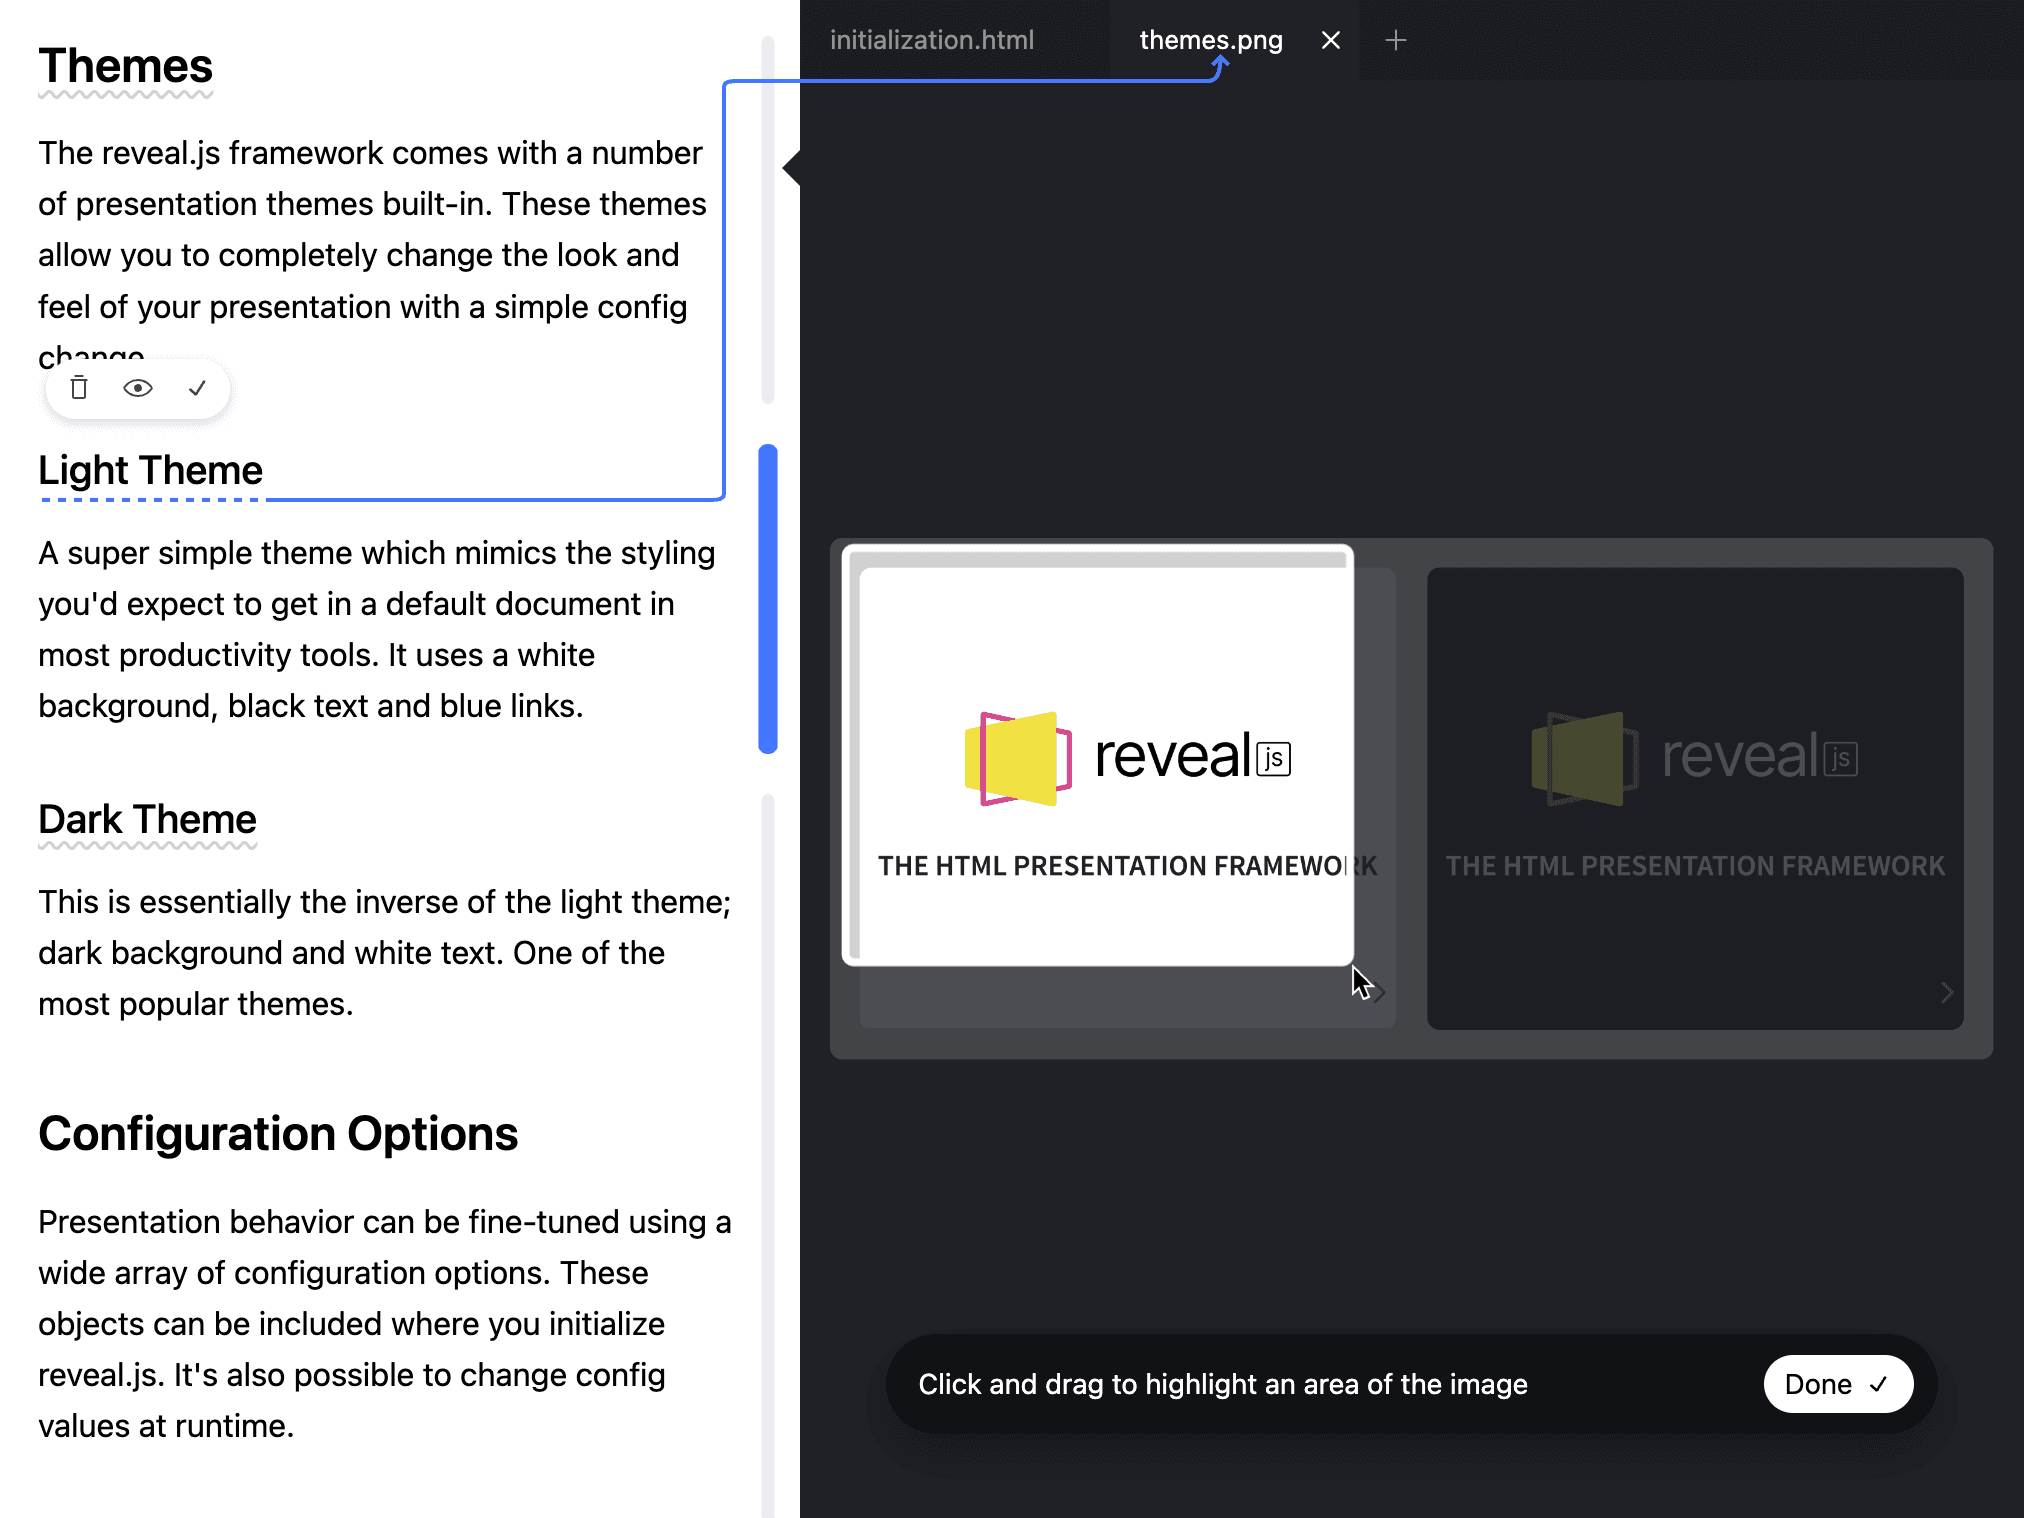2024x1518 pixels.
Task: Select the themes.png tab
Action: [1210, 40]
